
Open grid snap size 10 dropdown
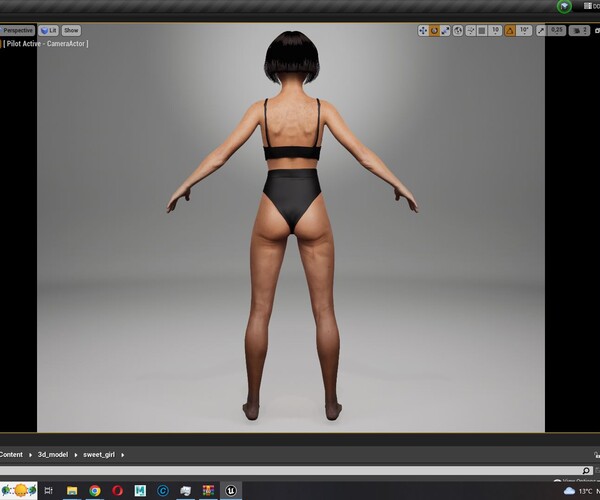pos(495,31)
